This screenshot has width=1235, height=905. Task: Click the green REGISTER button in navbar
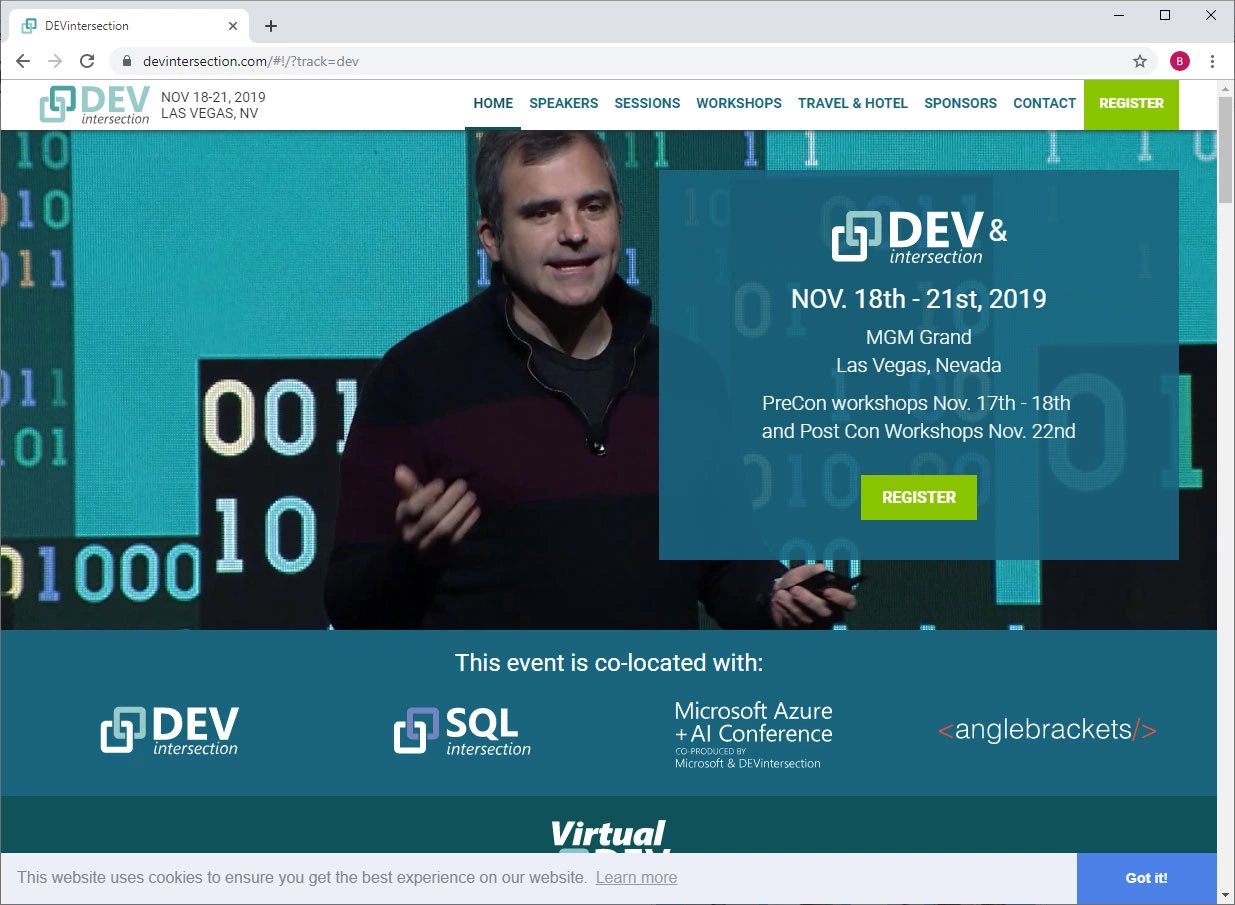[1131, 104]
